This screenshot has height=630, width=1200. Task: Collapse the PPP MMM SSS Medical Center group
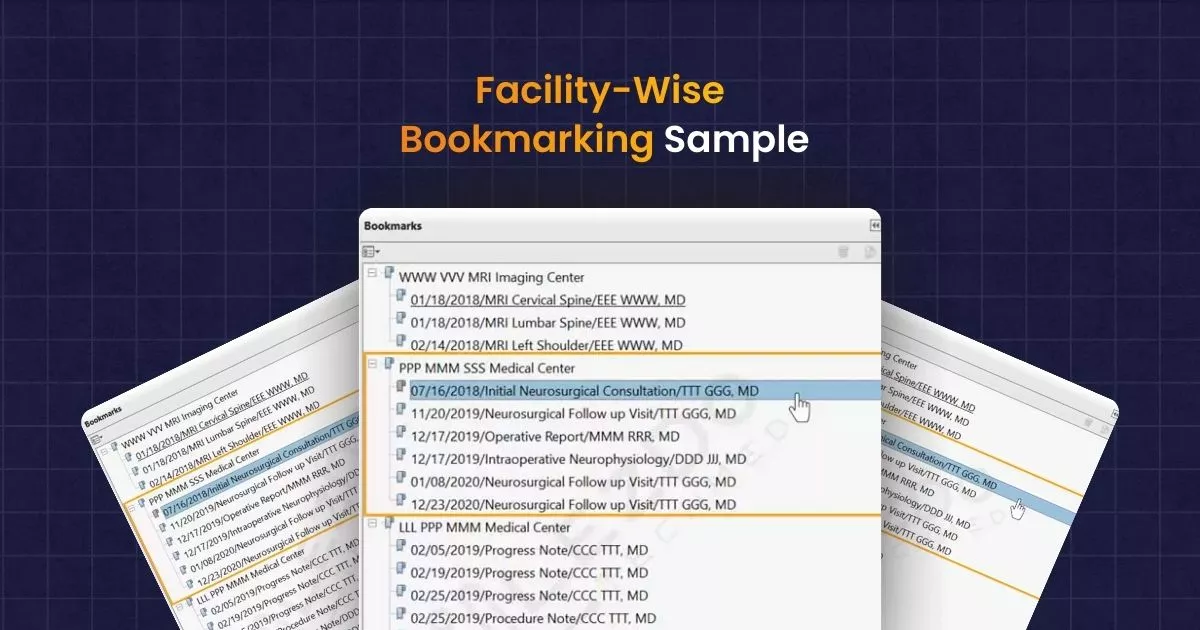coord(373,366)
